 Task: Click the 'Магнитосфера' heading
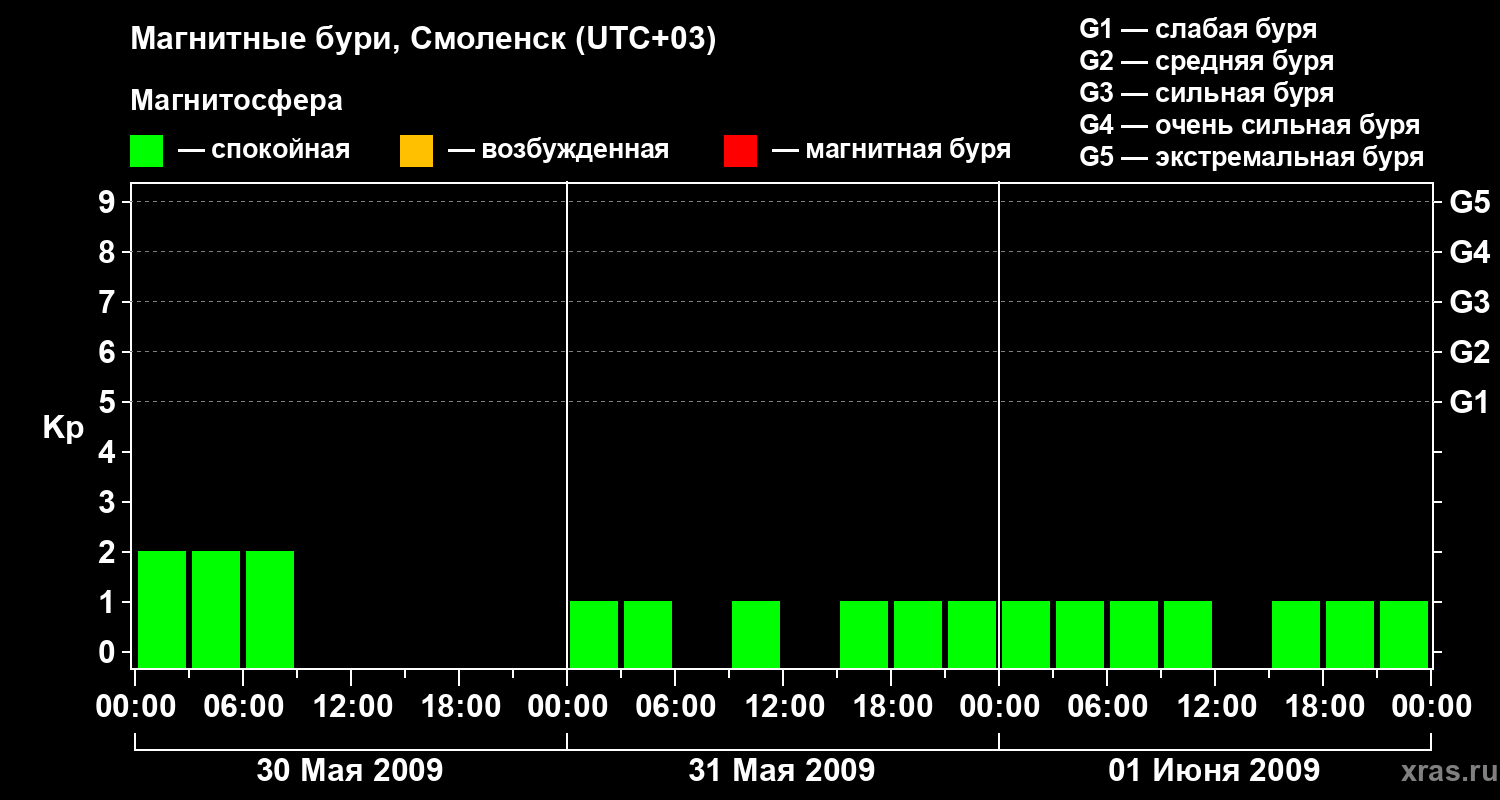pyautogui.click(x=236, y=101)
